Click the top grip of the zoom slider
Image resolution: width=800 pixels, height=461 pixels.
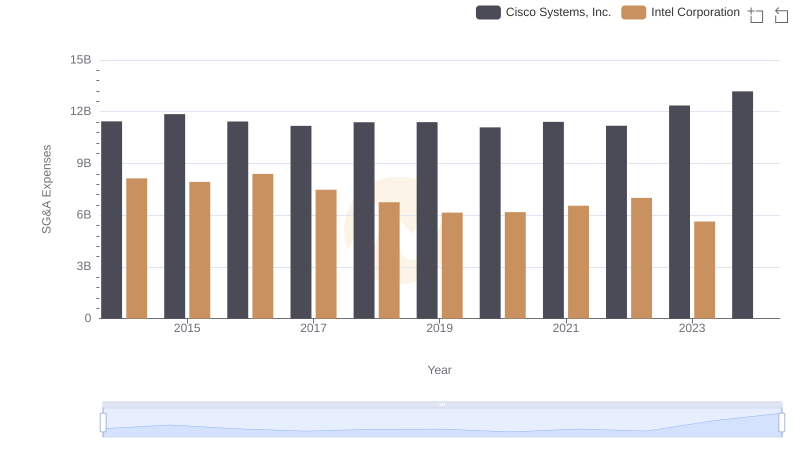click(x=442, y=405)
